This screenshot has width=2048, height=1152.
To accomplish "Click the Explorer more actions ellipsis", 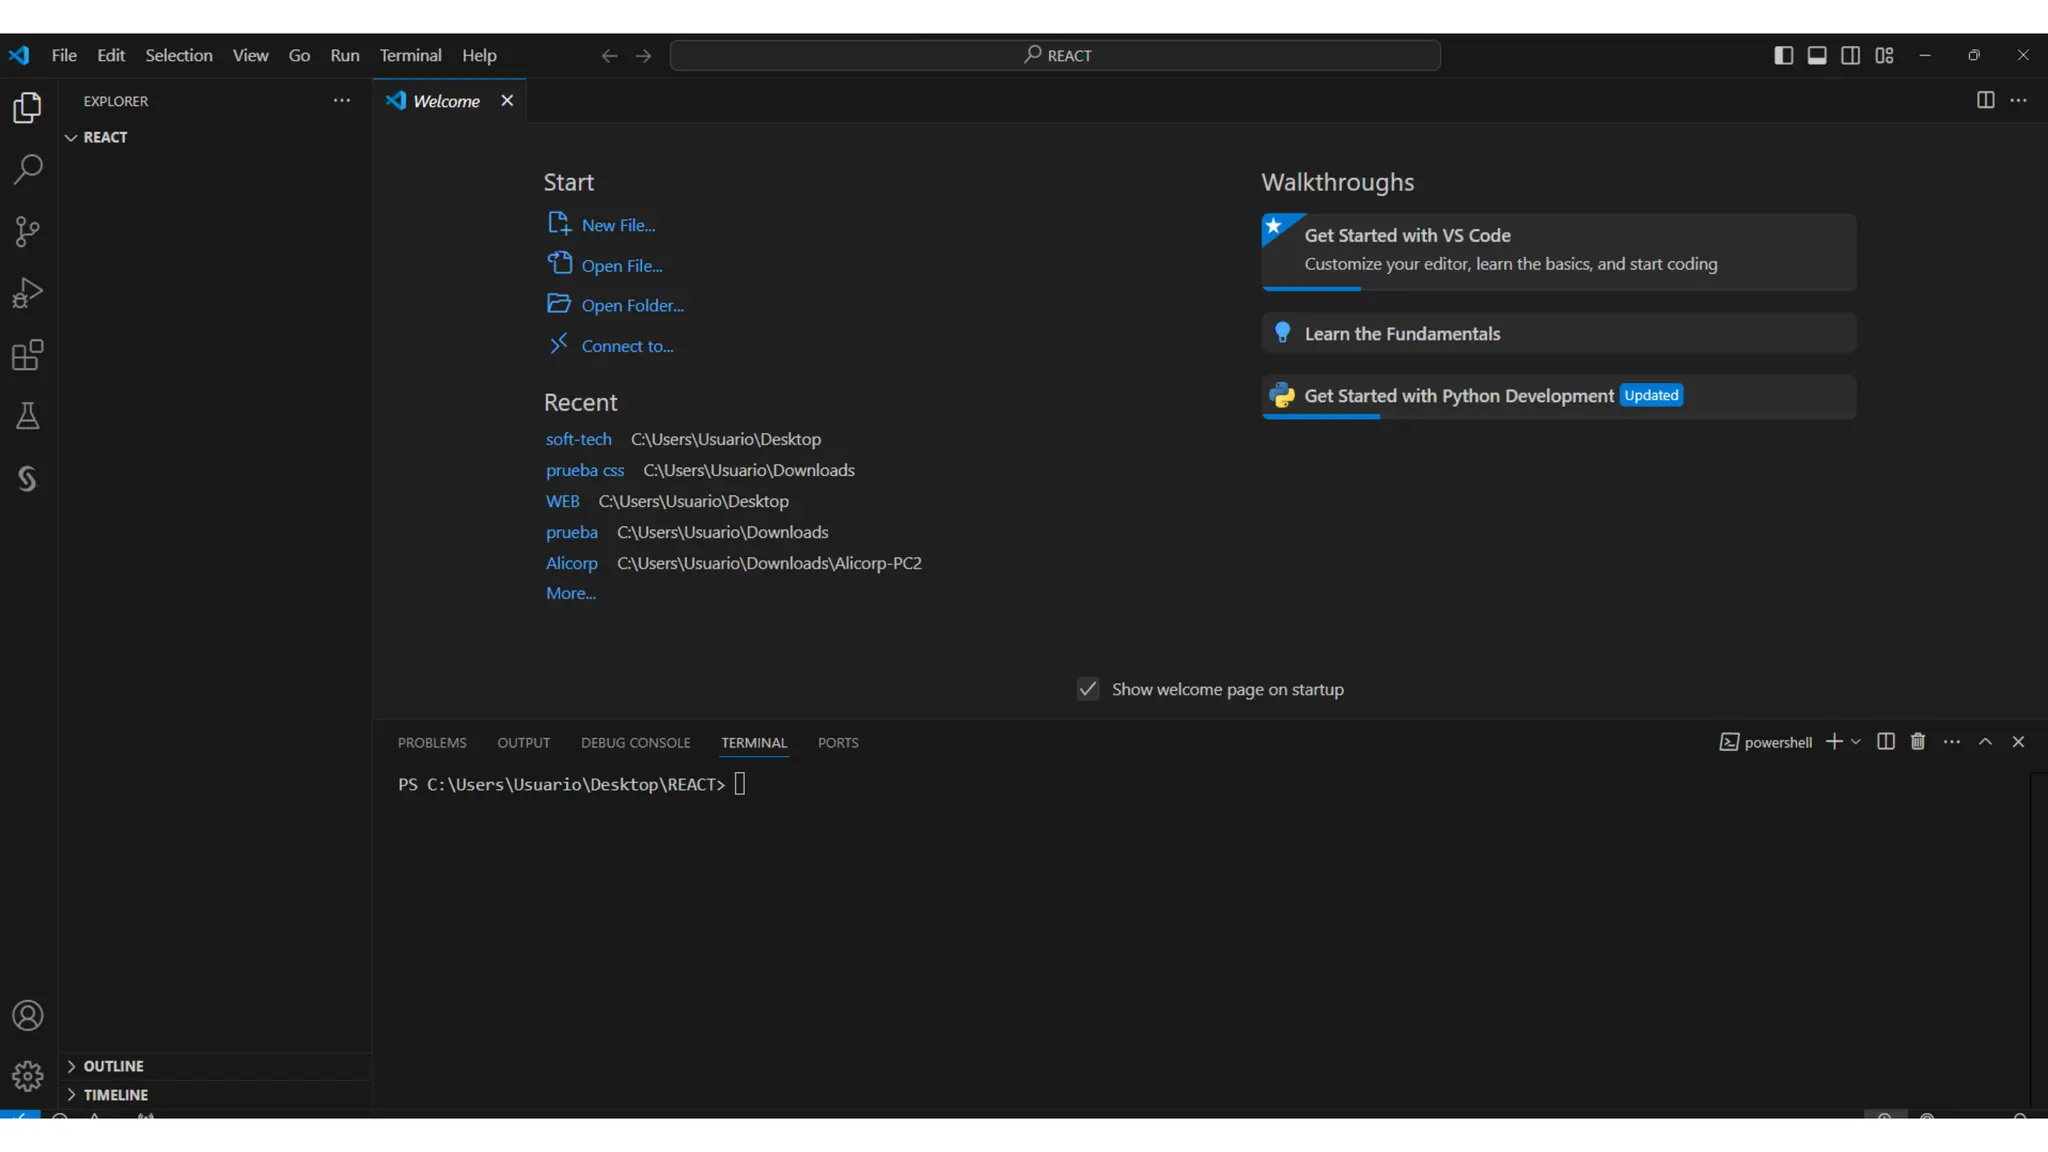I will click(x=342, y=100).
